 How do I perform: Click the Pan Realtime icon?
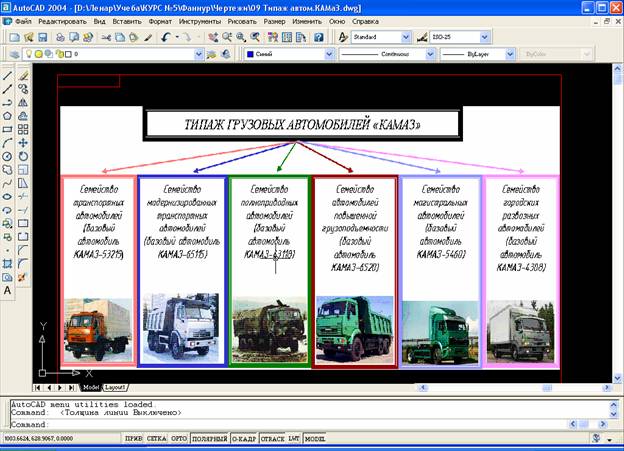point(213,37)
